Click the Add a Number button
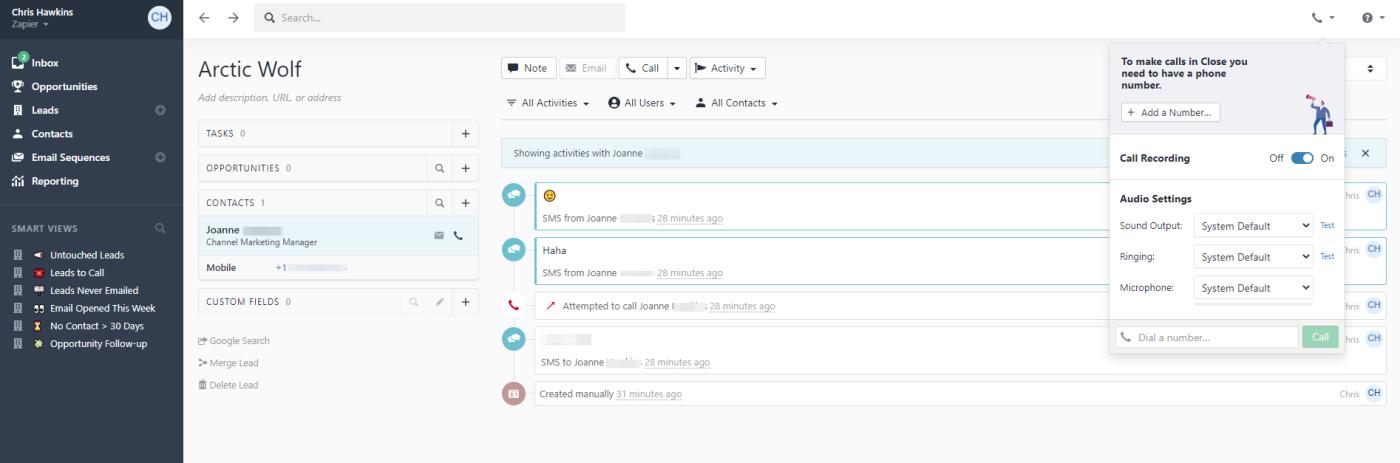The height and width of the screenshot is (463, 1400). click(x=1170, y=113)
